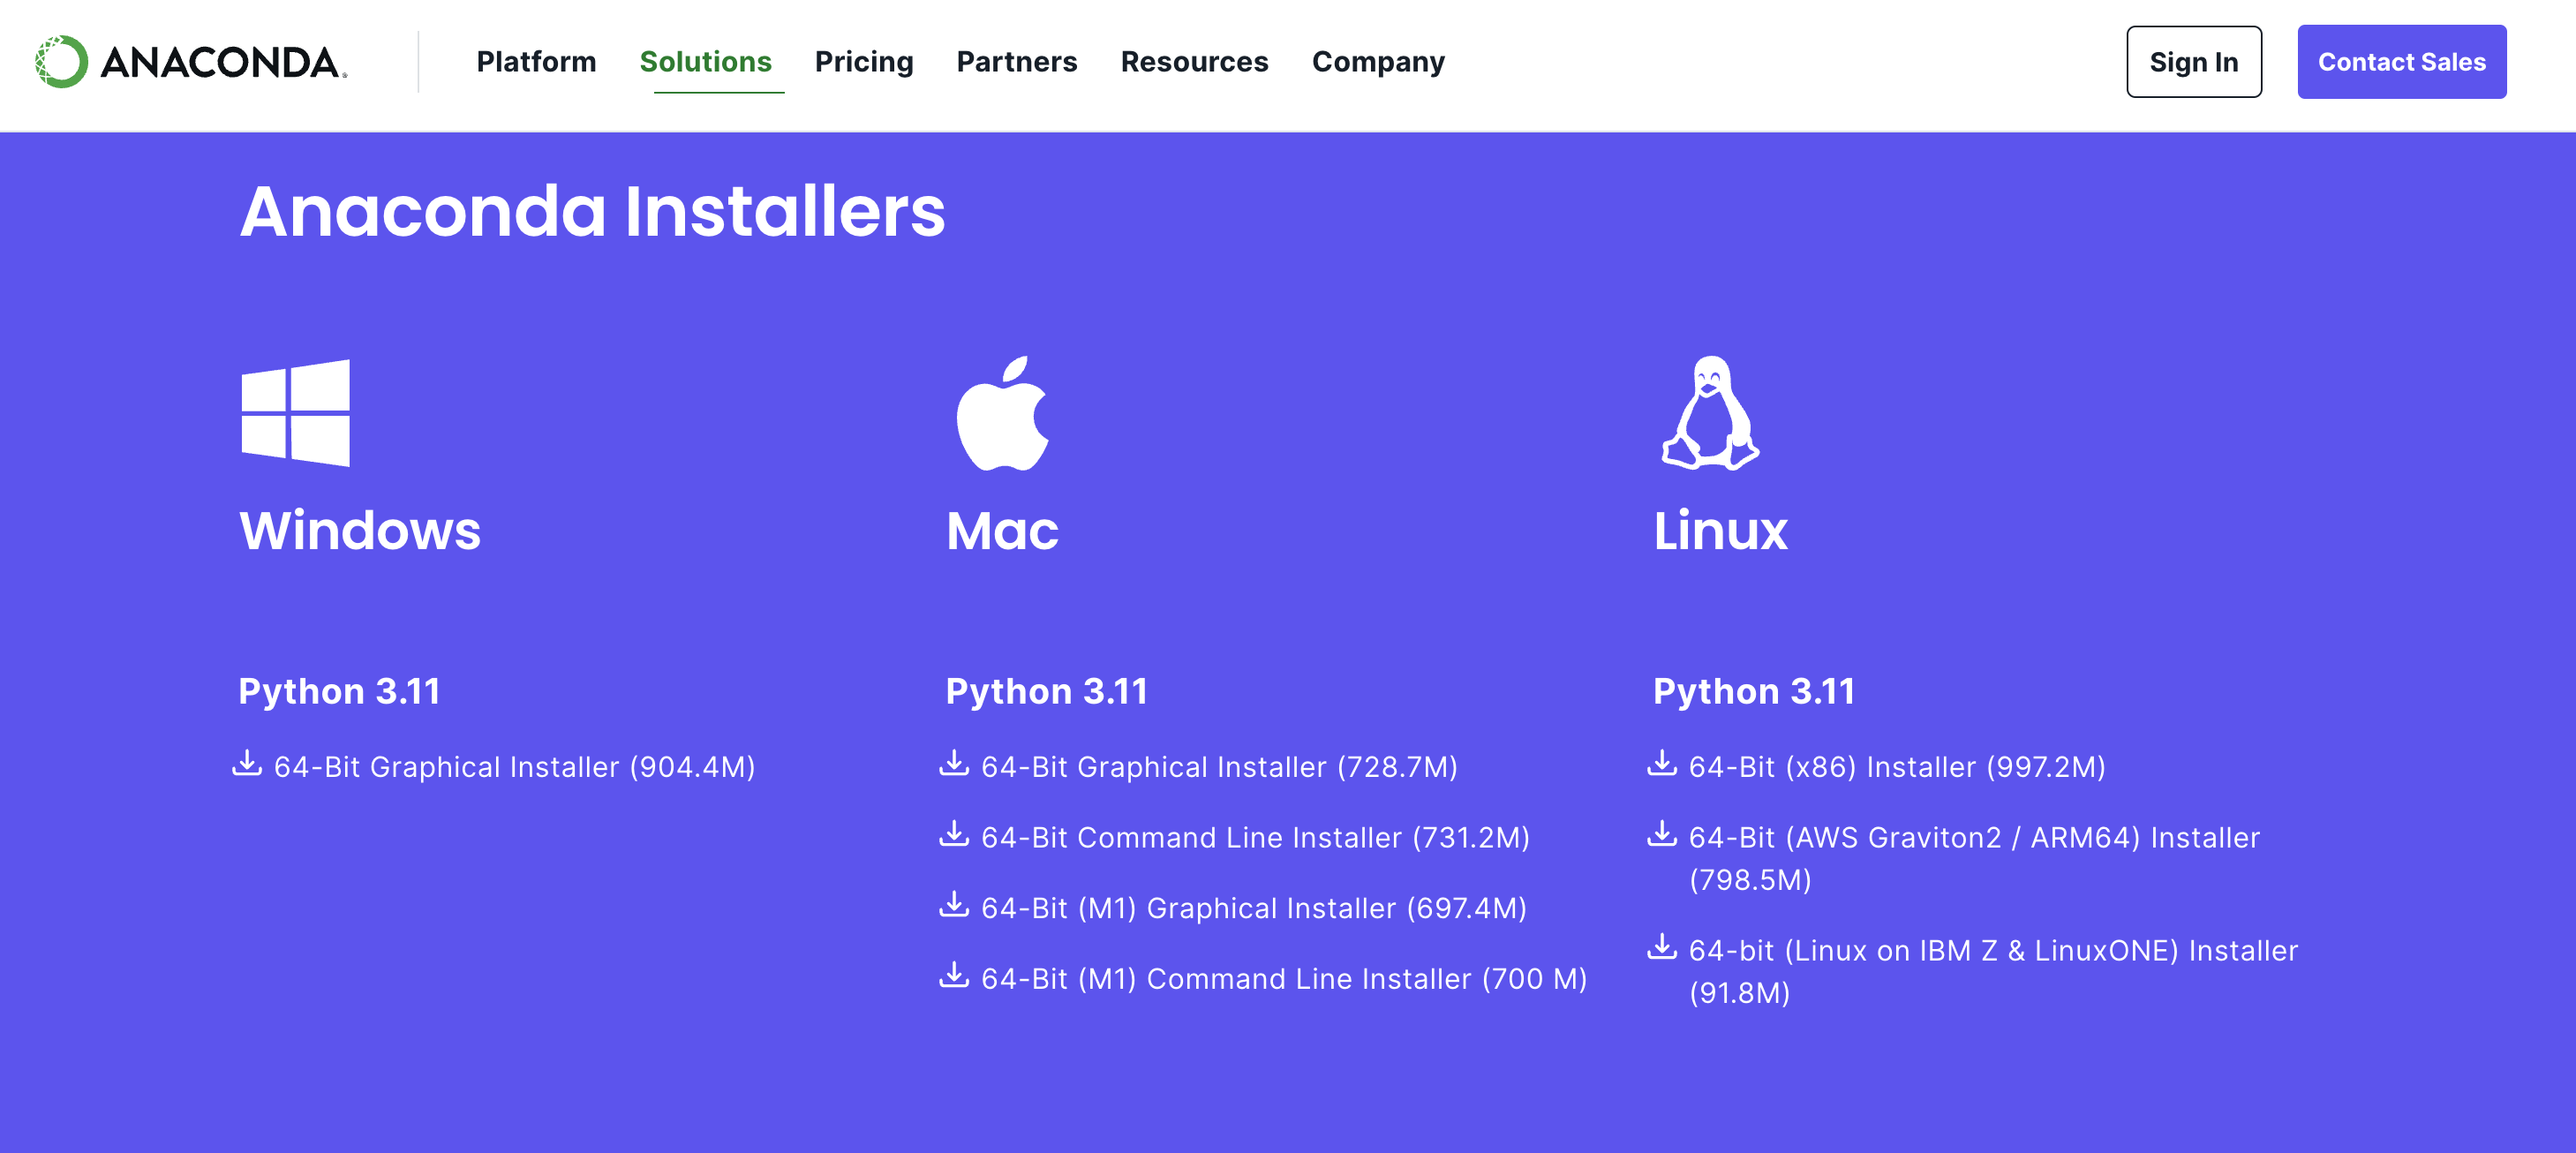This screenshot has height=1153, width=2576.
Task: Open the Platform navigation menu
Action: click(536, 62)
